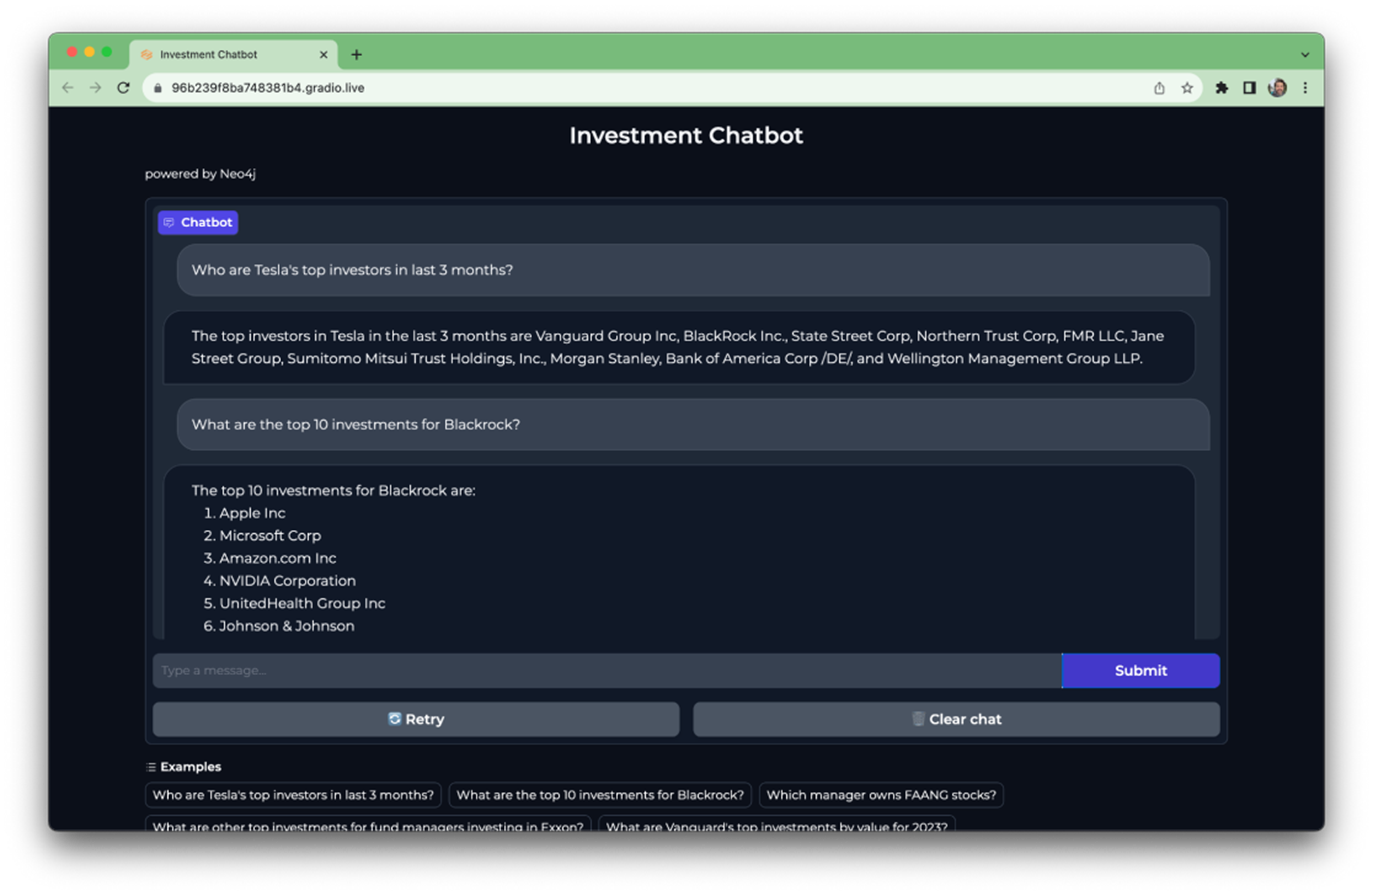This screenshot has width=1373, height=896.
Task: Click the share icon in the address bar
Action: (1159, 88)
